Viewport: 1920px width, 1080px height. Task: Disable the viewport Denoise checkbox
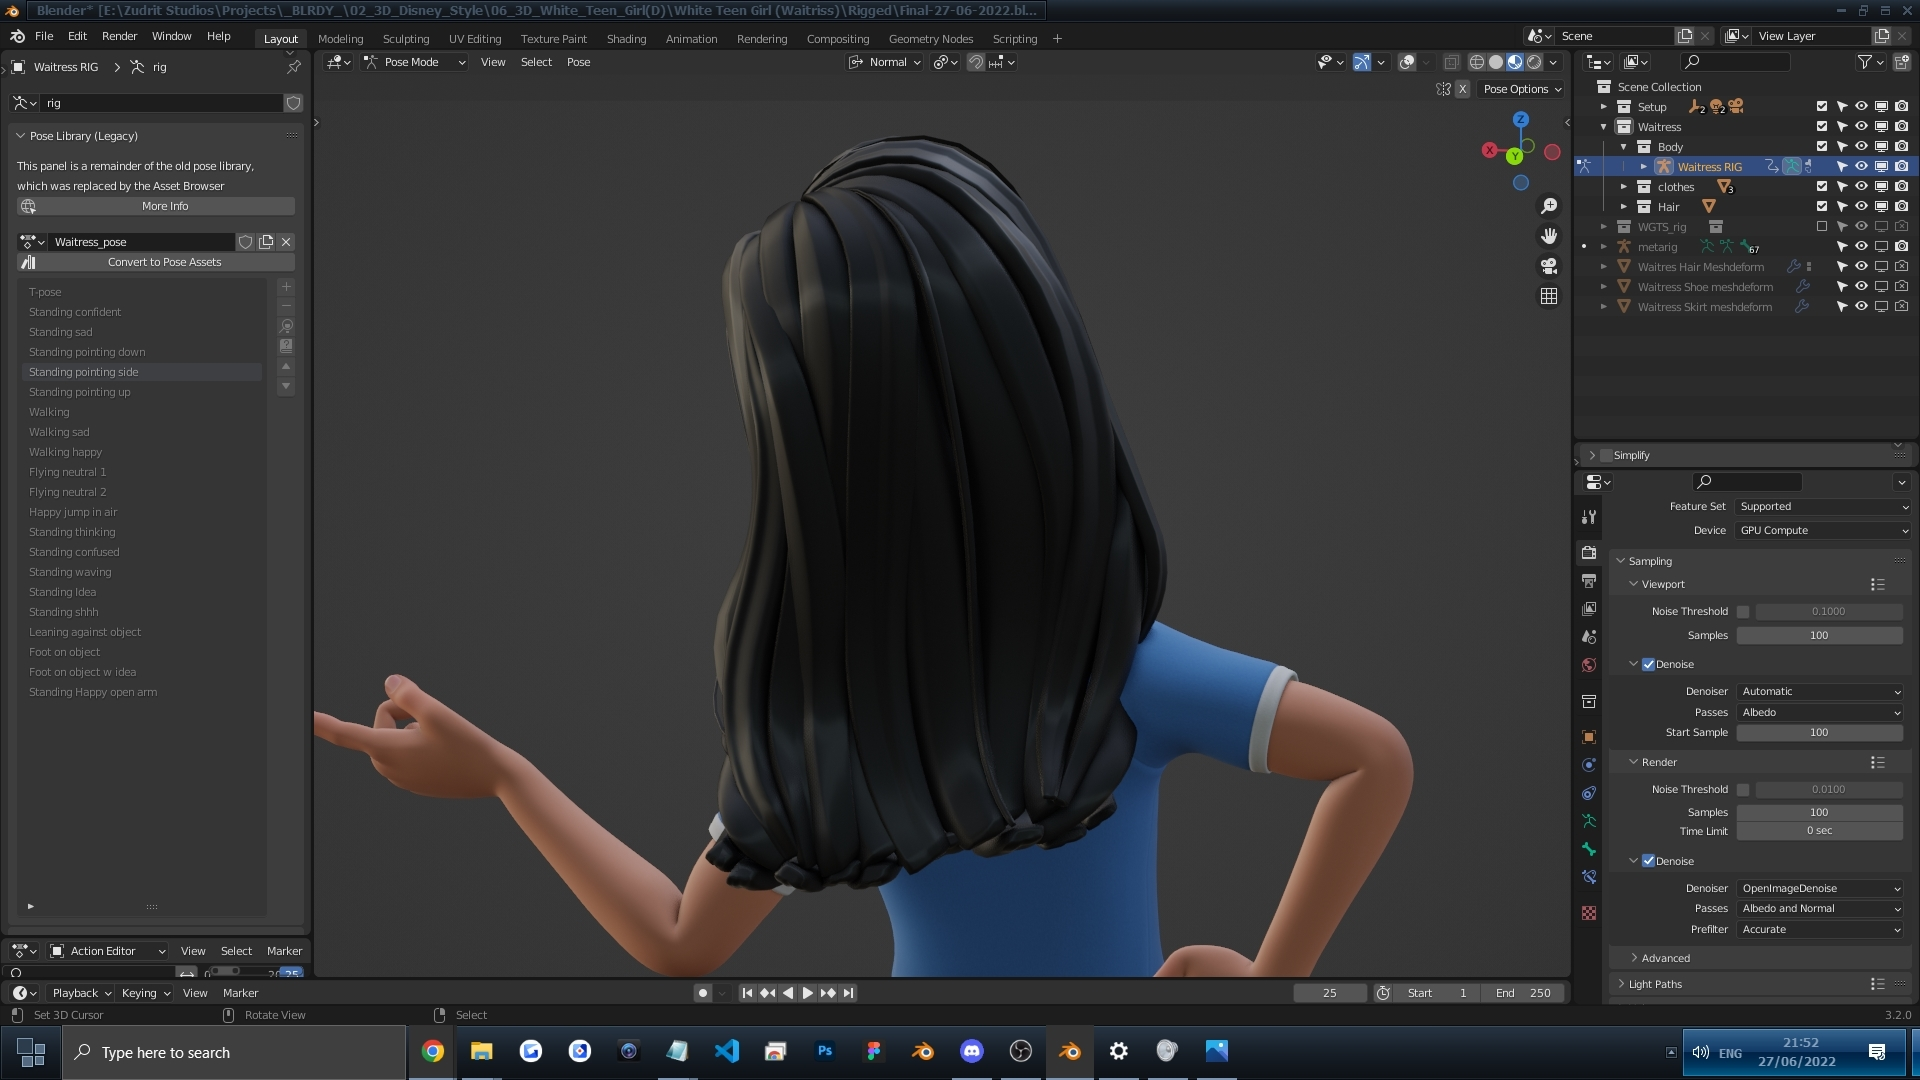click(1648, 664)
